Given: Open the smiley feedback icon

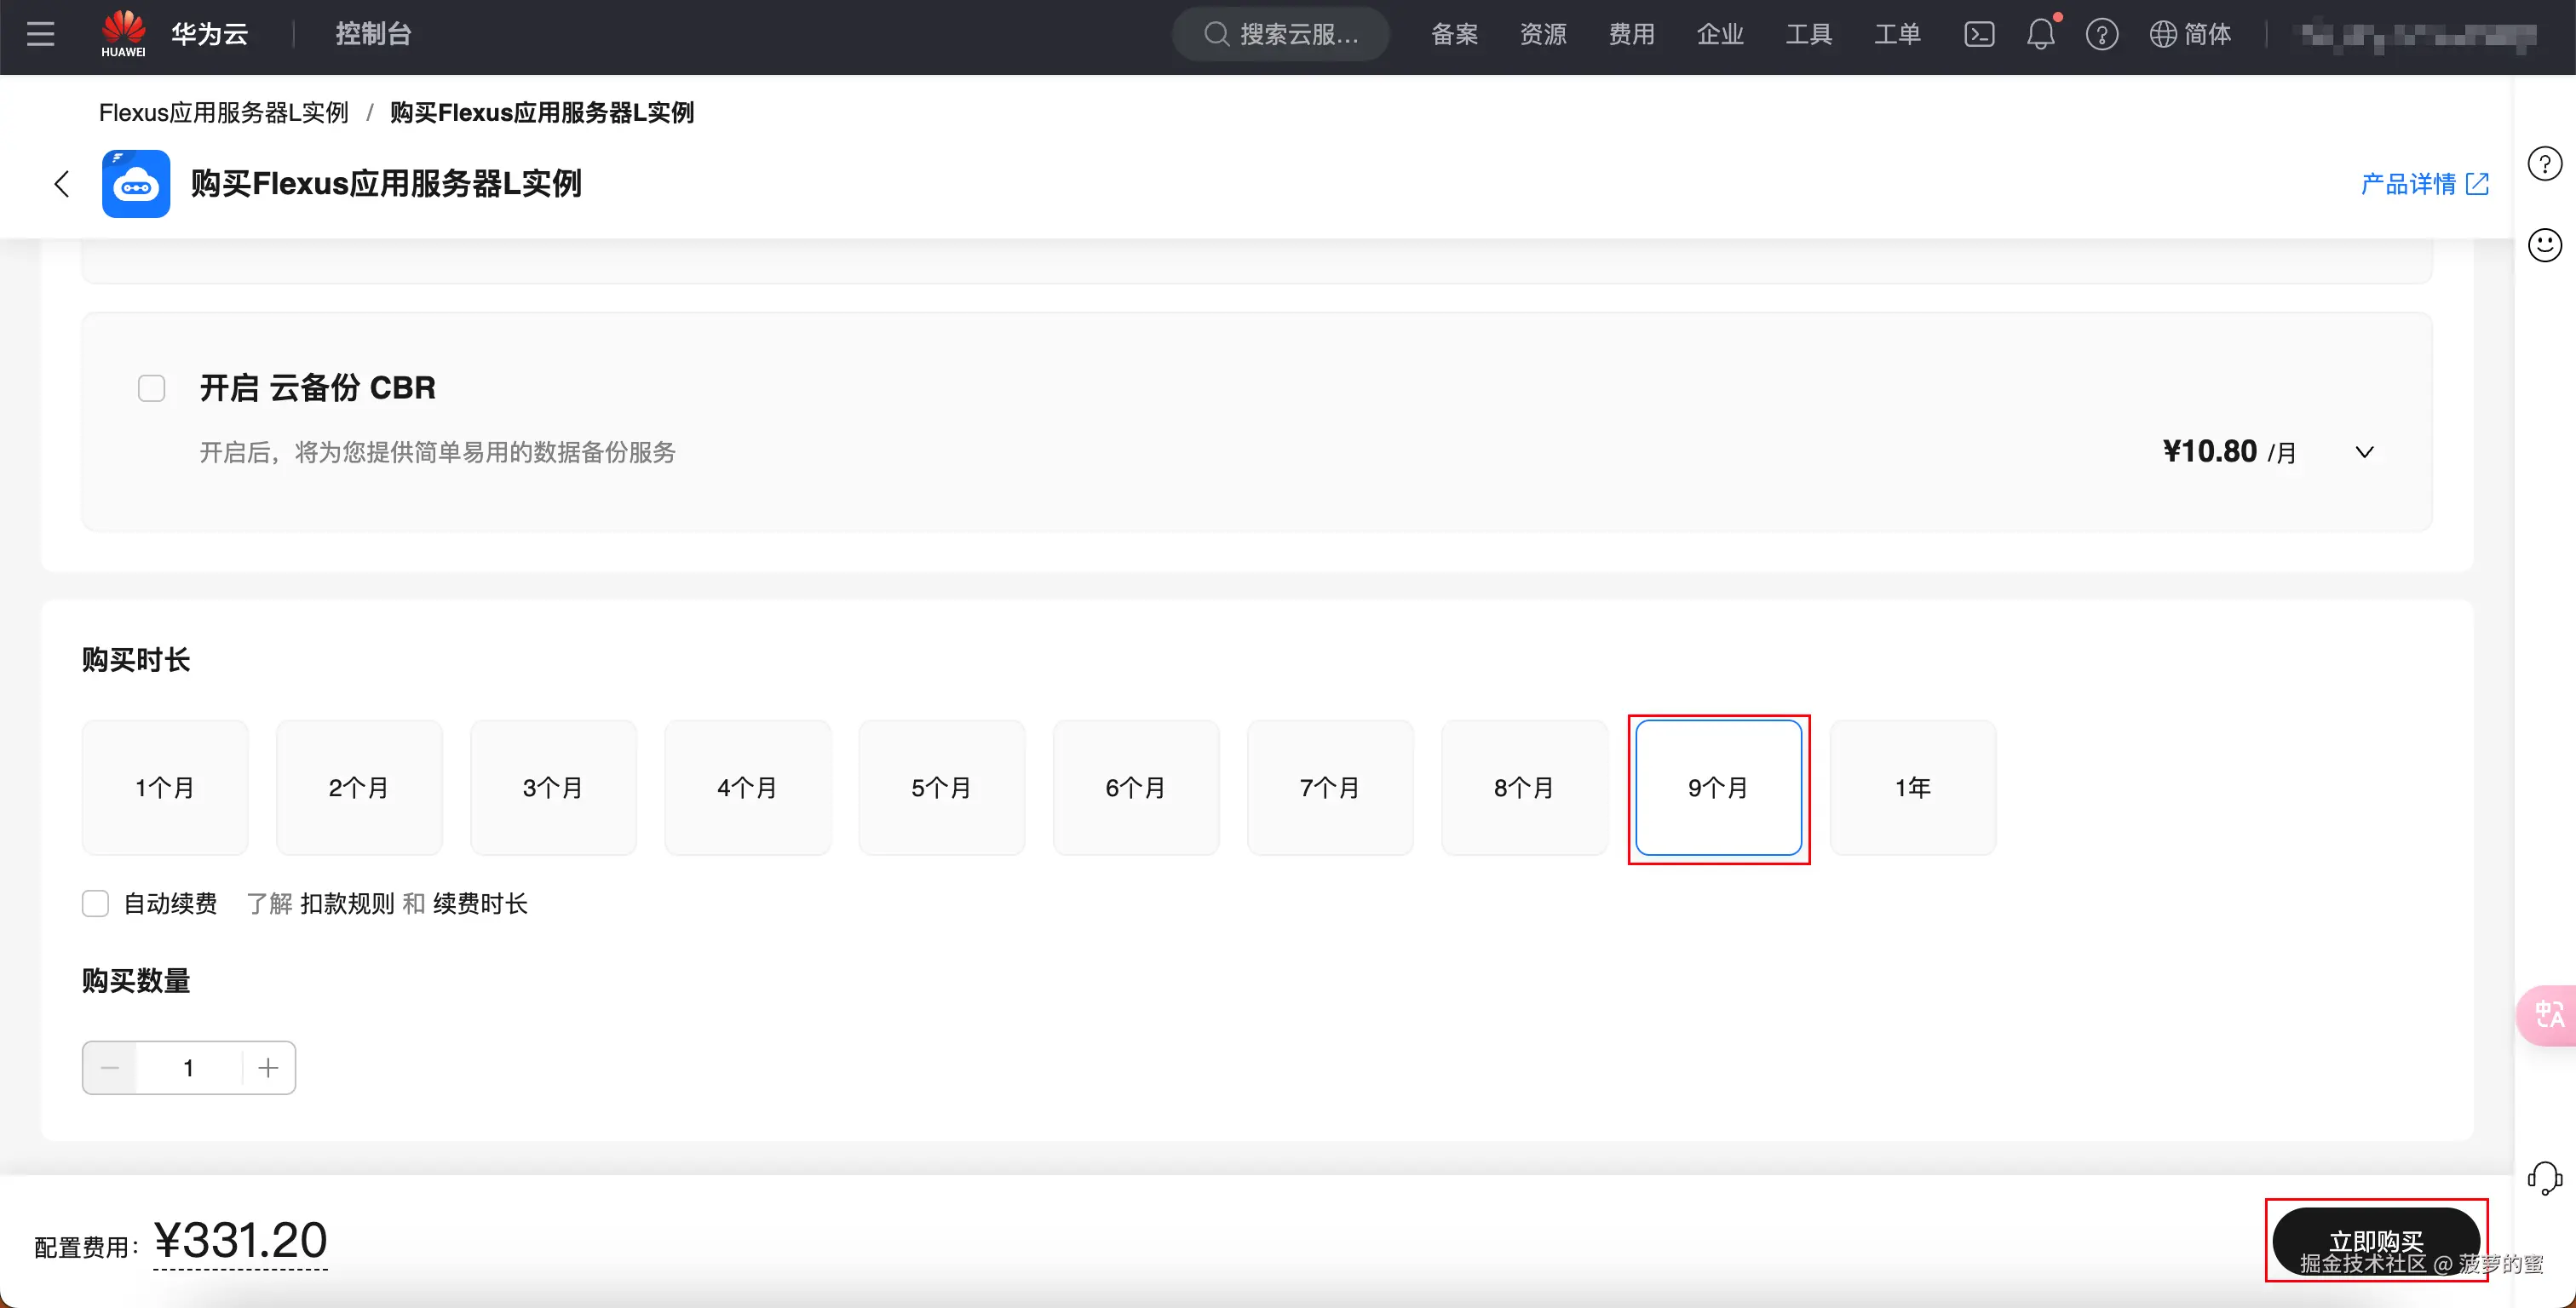Looking at the screenshot, I should 2544,245.
